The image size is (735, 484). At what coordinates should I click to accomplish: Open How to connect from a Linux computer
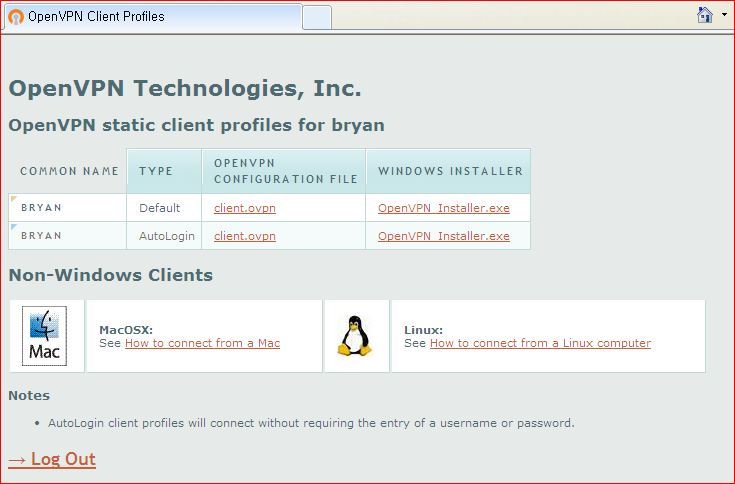click(540, 343)
